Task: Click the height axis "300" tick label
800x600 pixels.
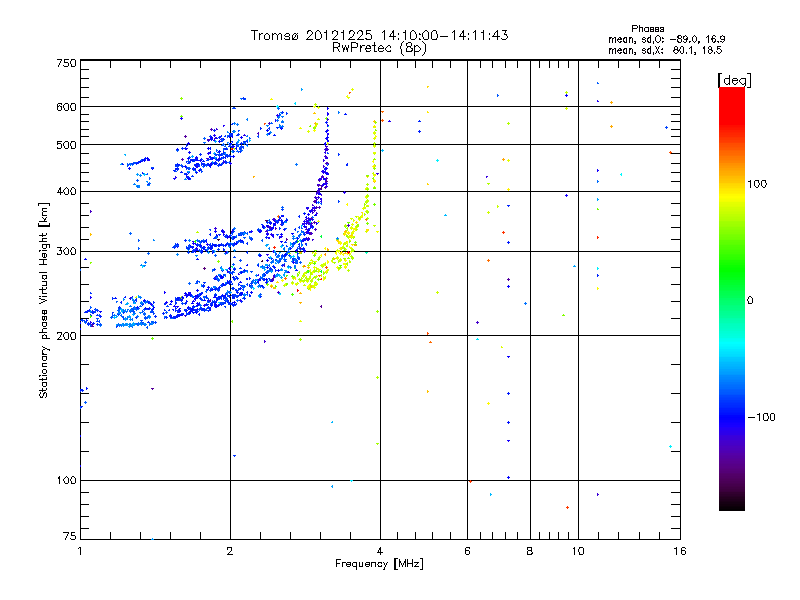Action: tap(66, 251)
